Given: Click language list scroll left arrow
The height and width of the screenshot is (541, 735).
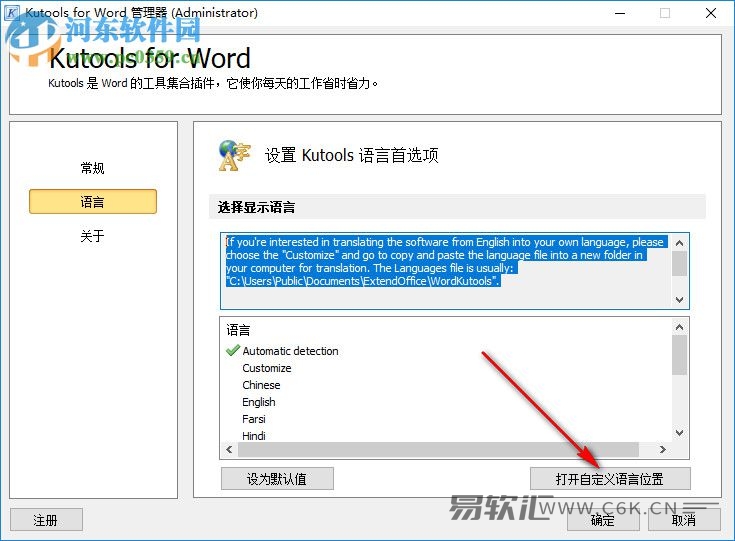Looking at the screenshot, I should 229,450.
